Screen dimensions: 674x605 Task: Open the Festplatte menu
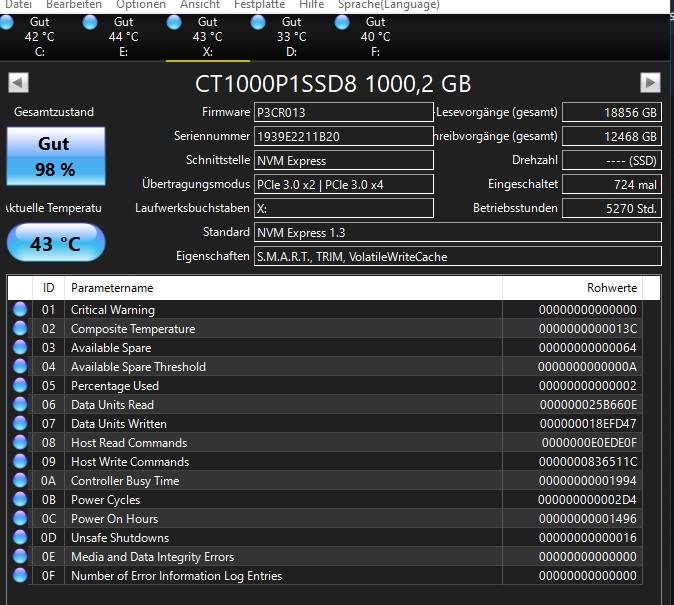[x=260, y=5]
